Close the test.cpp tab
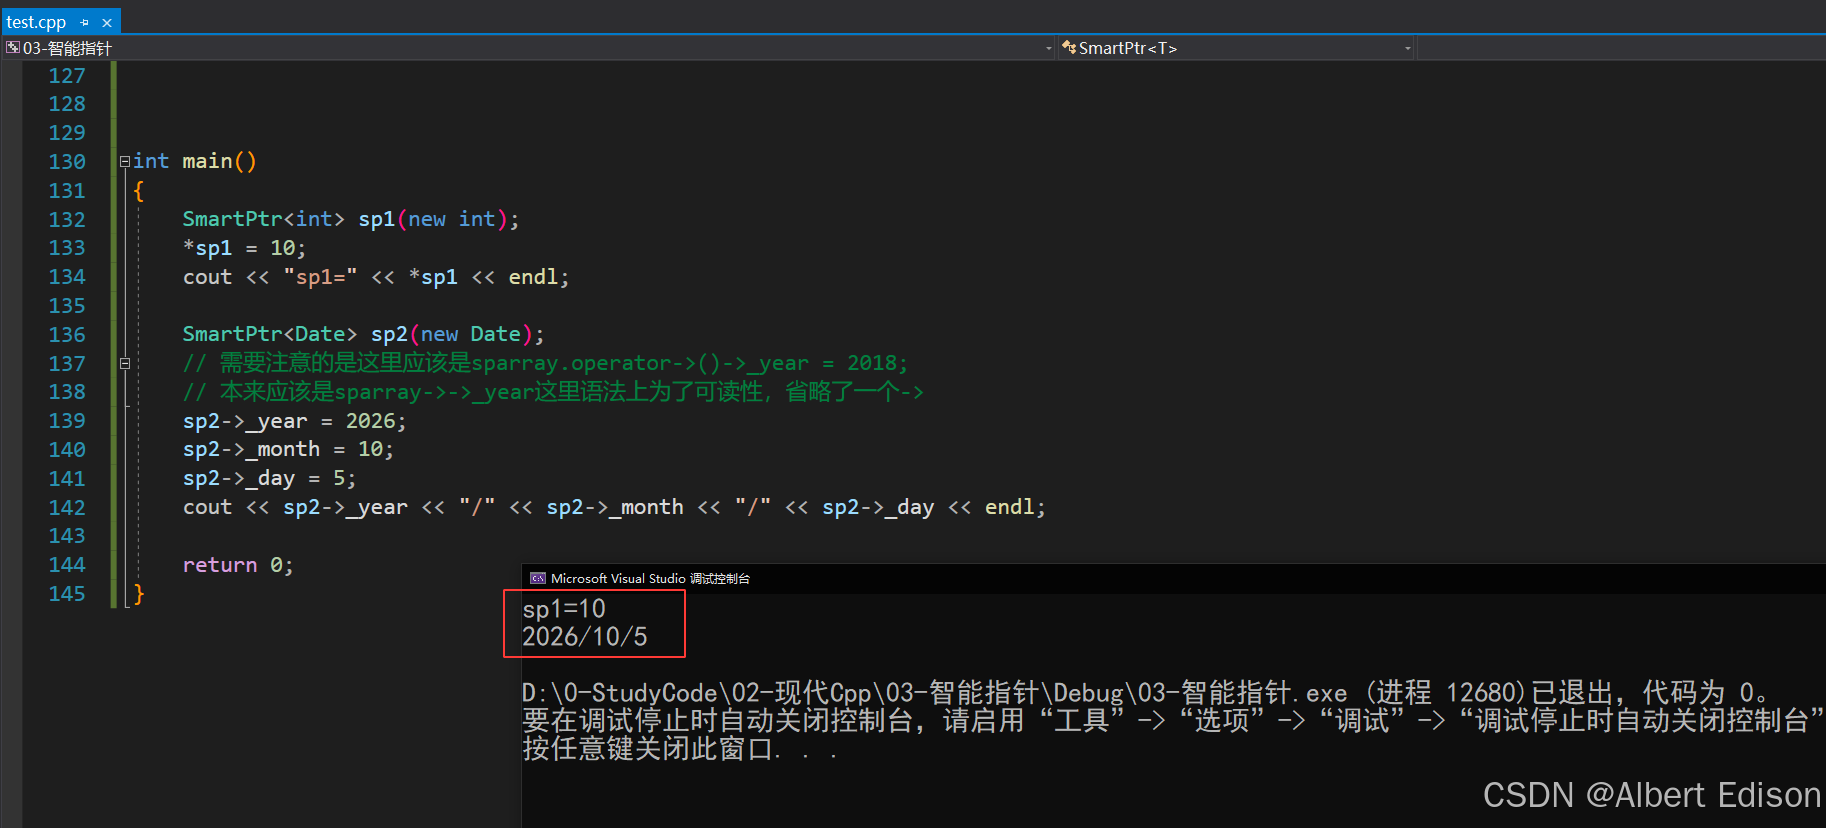Screen dimensions: 1826x828 coord(107,22)
